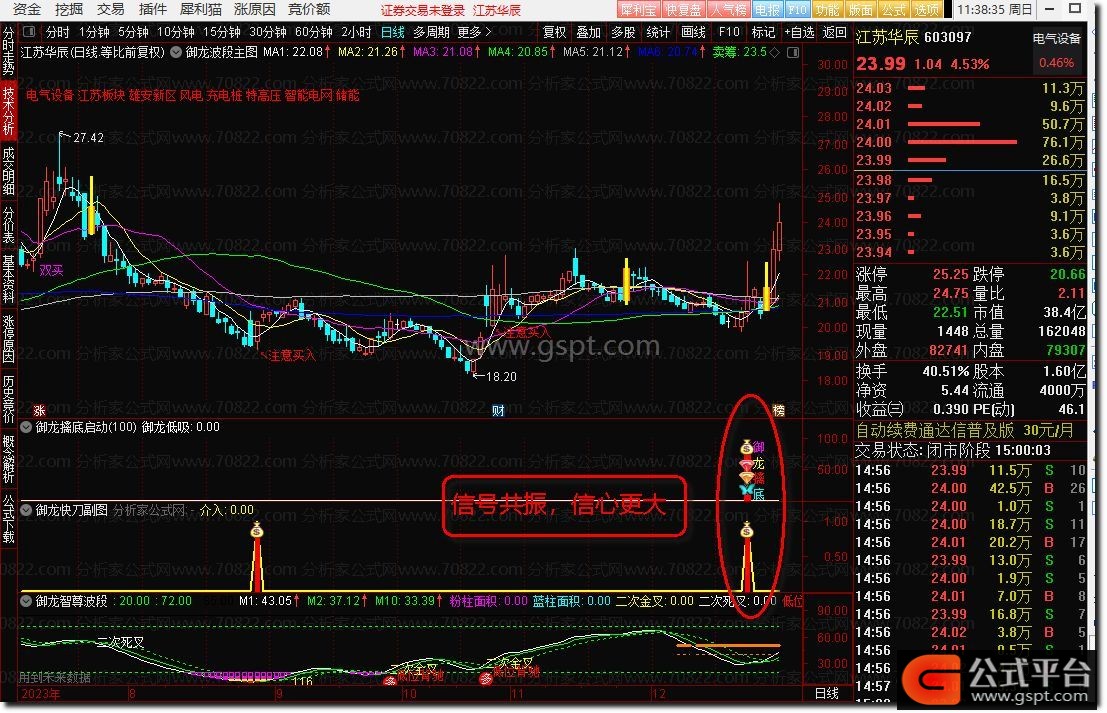Switch to 10分钟 timeframe
The image size is (1107, 713).
176,32
